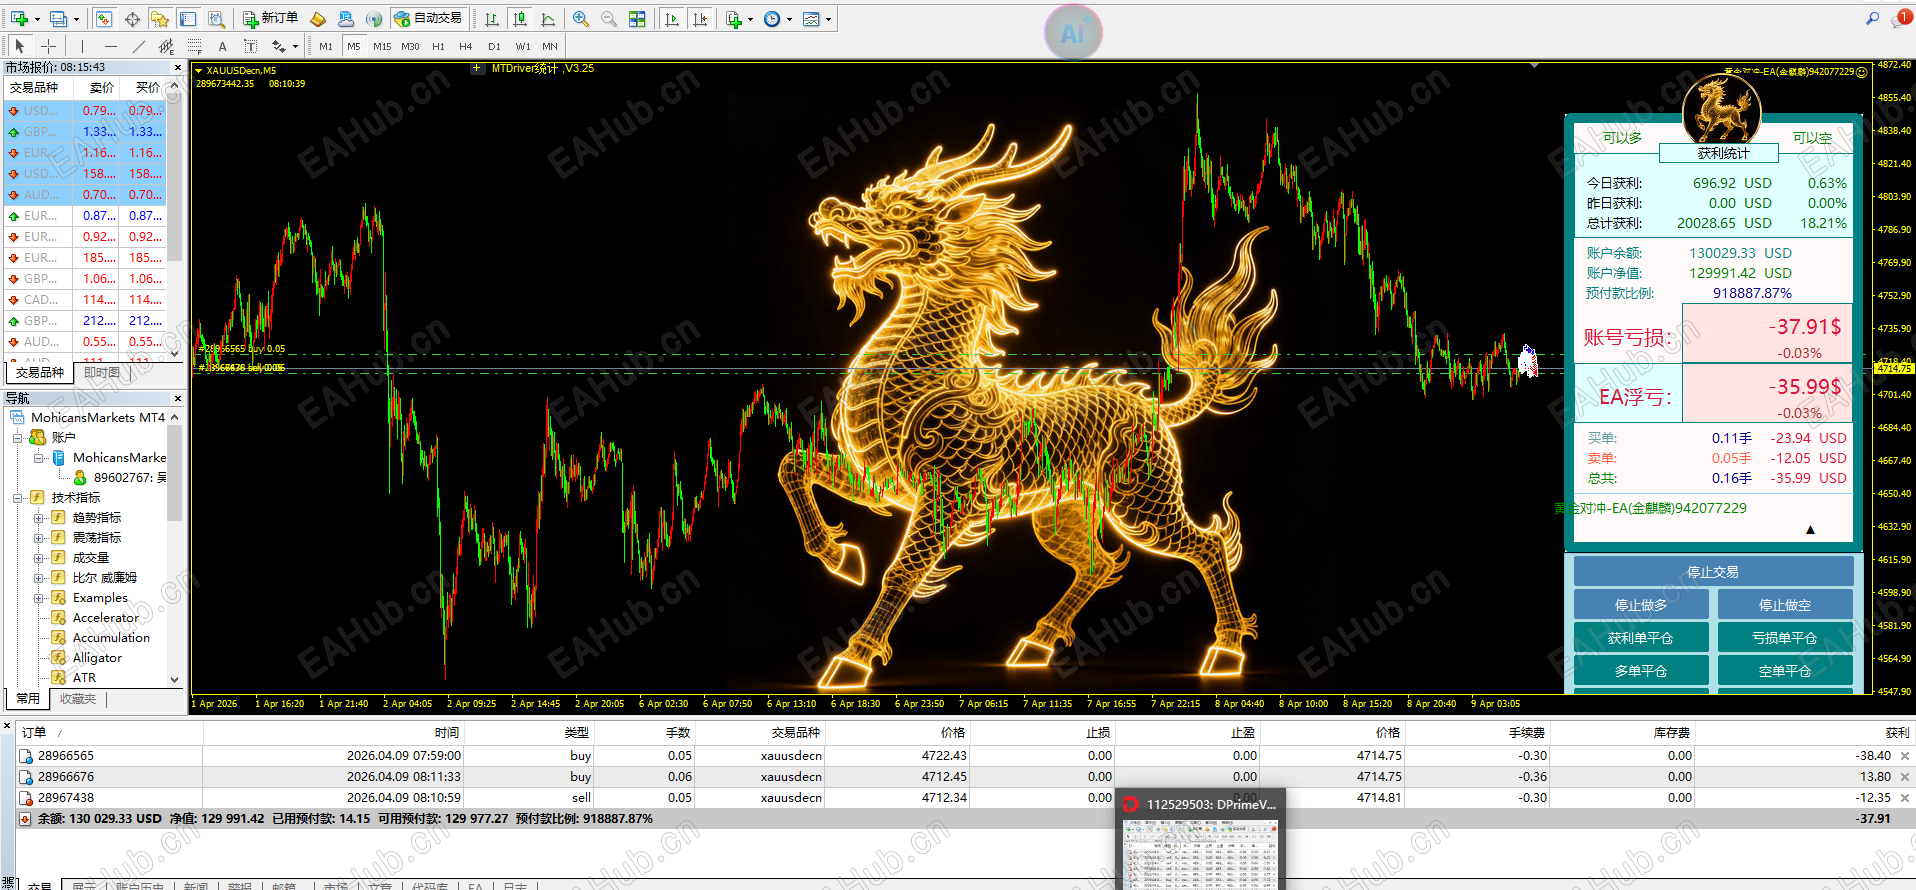Switch chart to D1 timeframe

[494, 46]
